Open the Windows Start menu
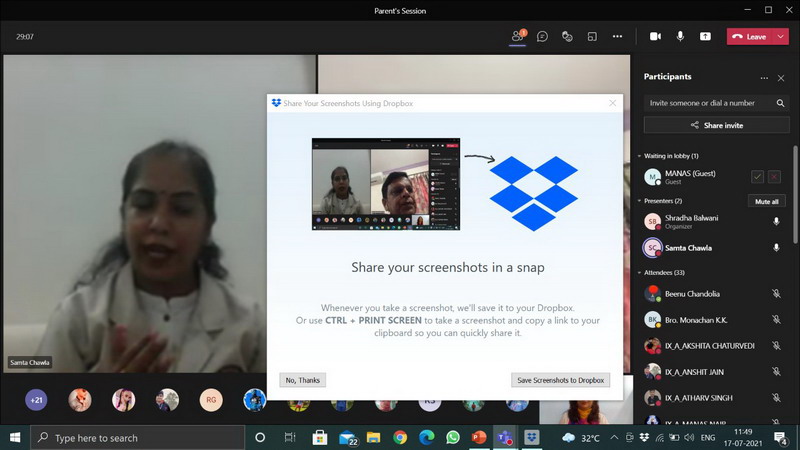800x450 pixels. click(15, 437)
